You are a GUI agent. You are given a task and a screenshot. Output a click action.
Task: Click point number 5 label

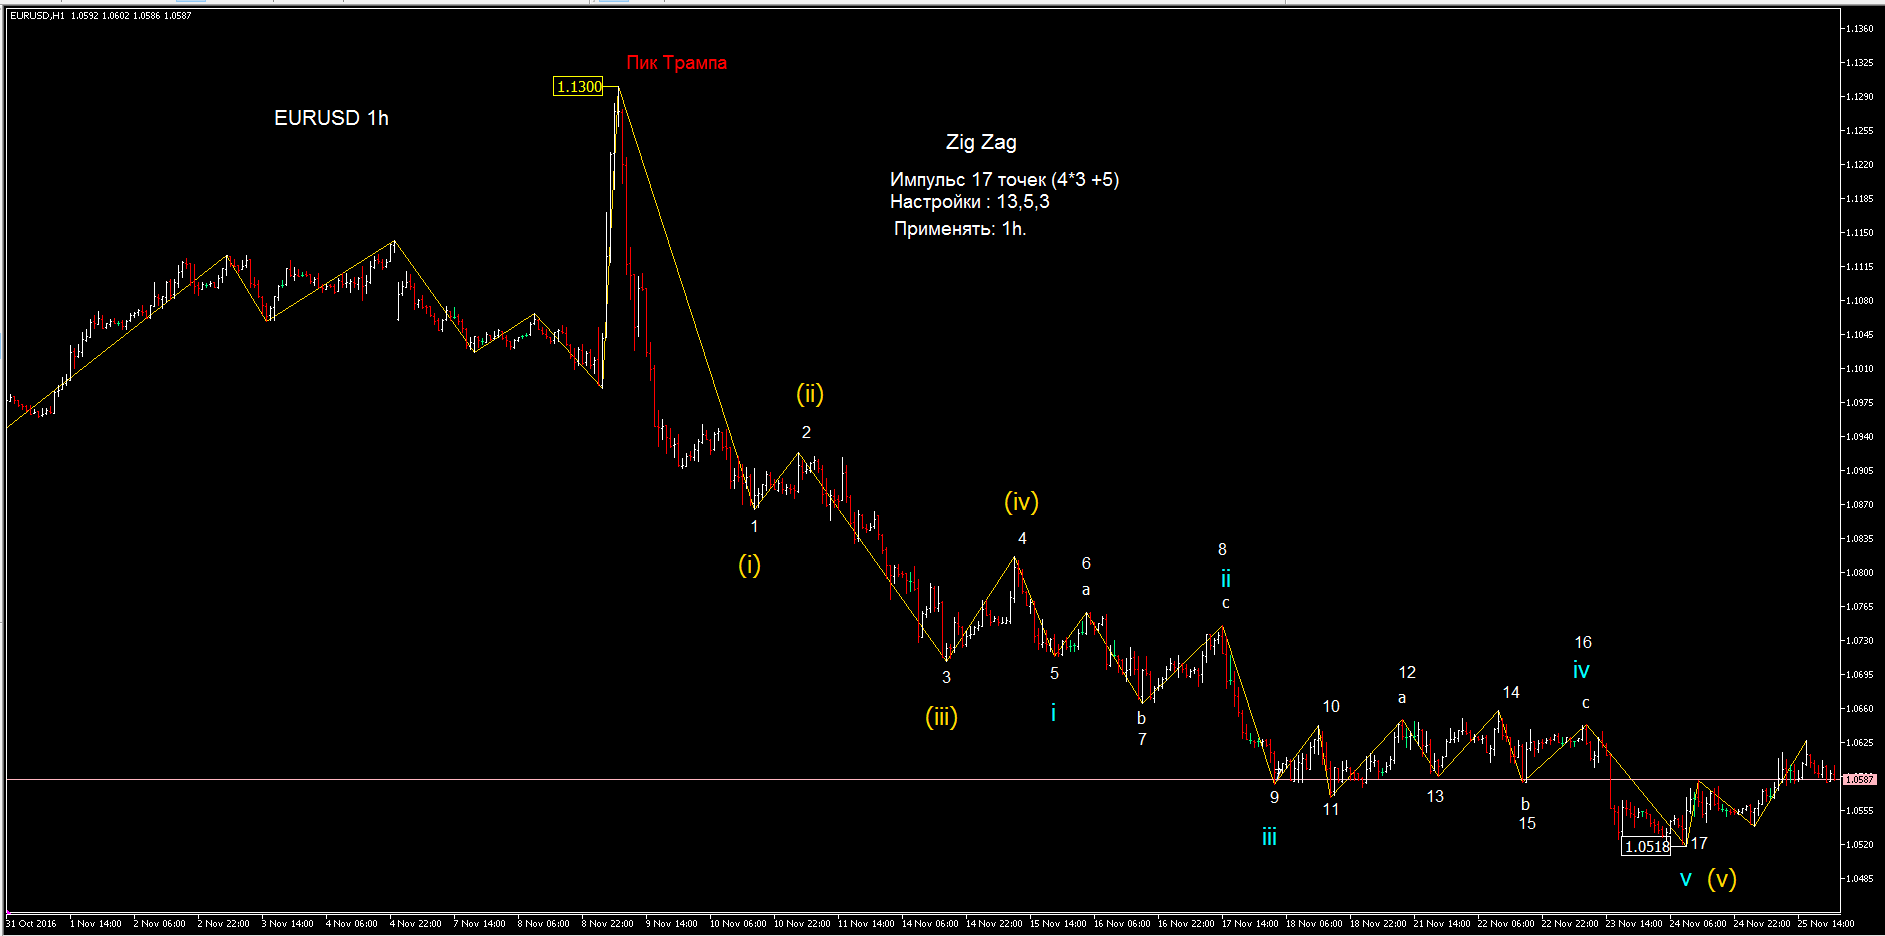(1054, 673)
